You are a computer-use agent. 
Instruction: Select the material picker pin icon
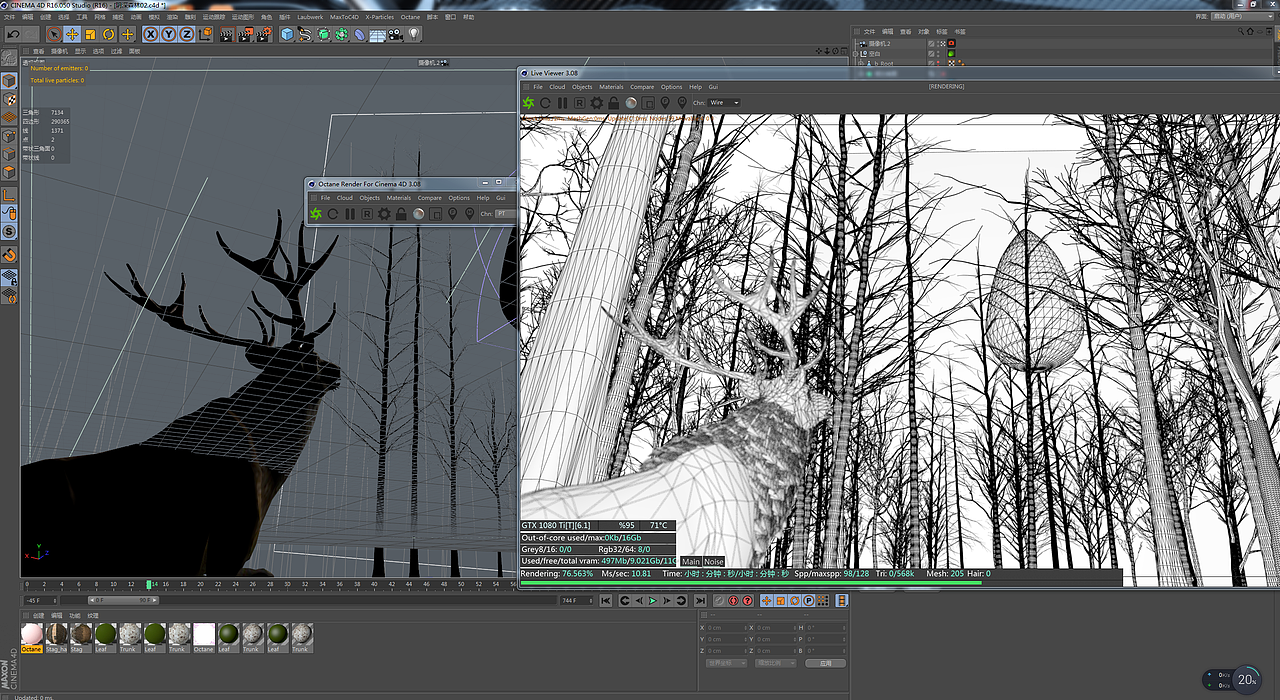pos(684,103)
